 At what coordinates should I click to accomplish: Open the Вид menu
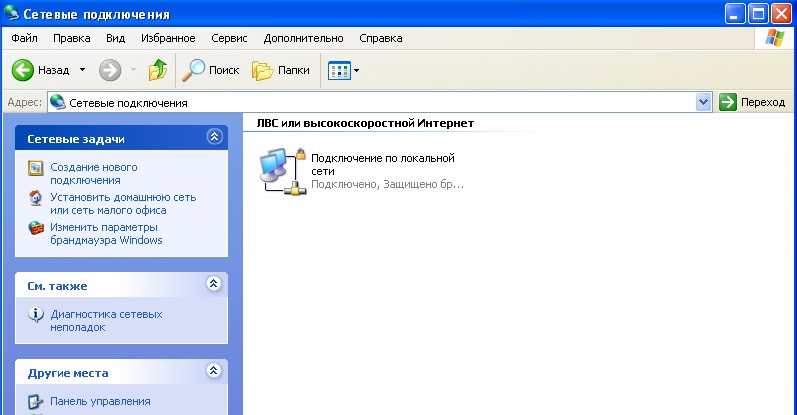[x=115, y=38]
